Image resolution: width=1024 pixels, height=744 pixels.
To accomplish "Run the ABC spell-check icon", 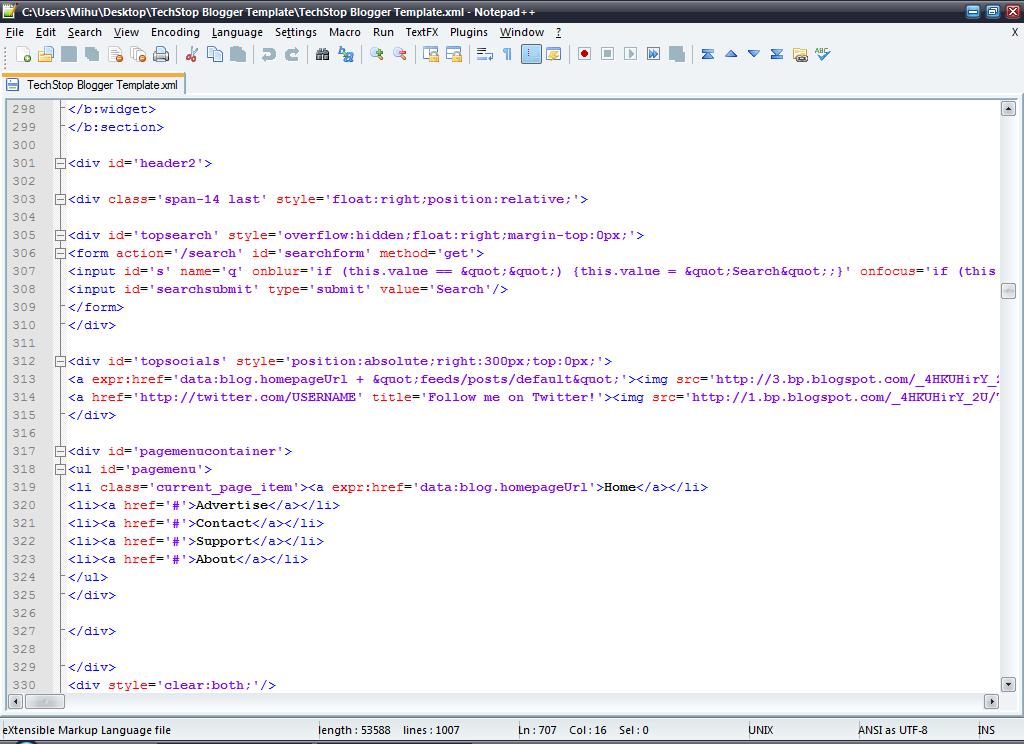I will 823,55.
